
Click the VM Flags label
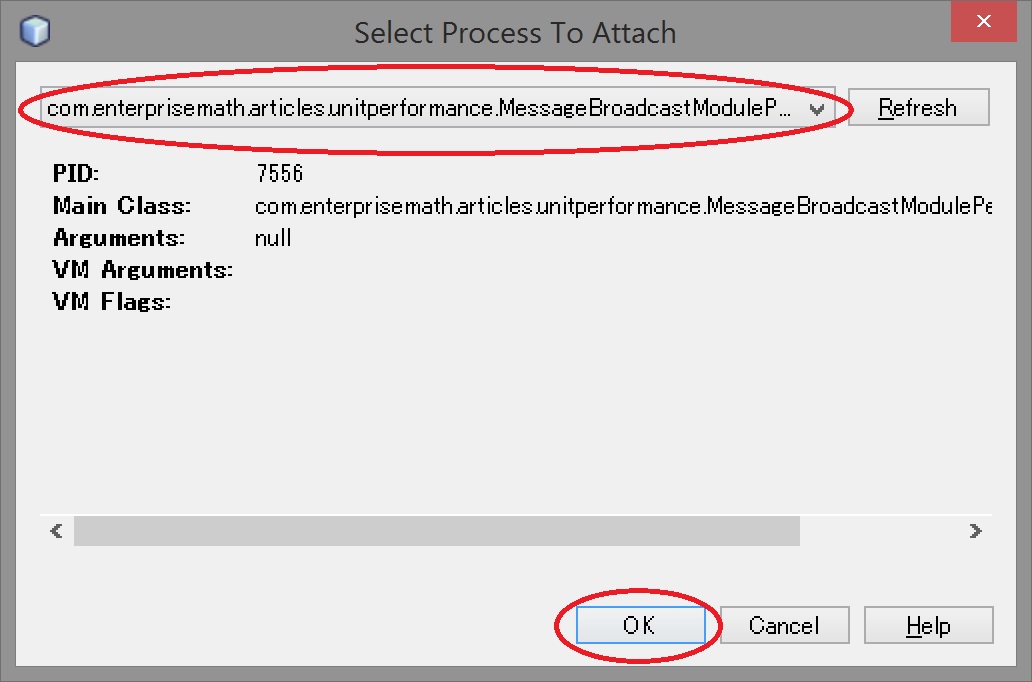112,302
